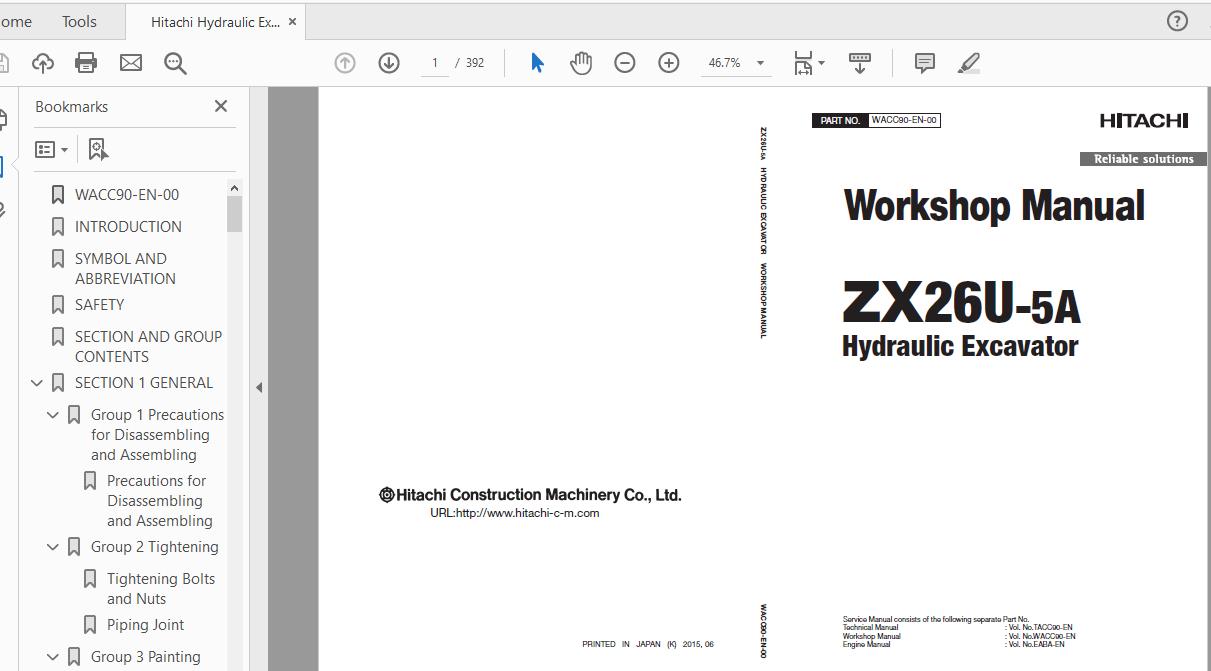Go to previous page arrow
This screenshot has width=1211, height=671.
345,63
